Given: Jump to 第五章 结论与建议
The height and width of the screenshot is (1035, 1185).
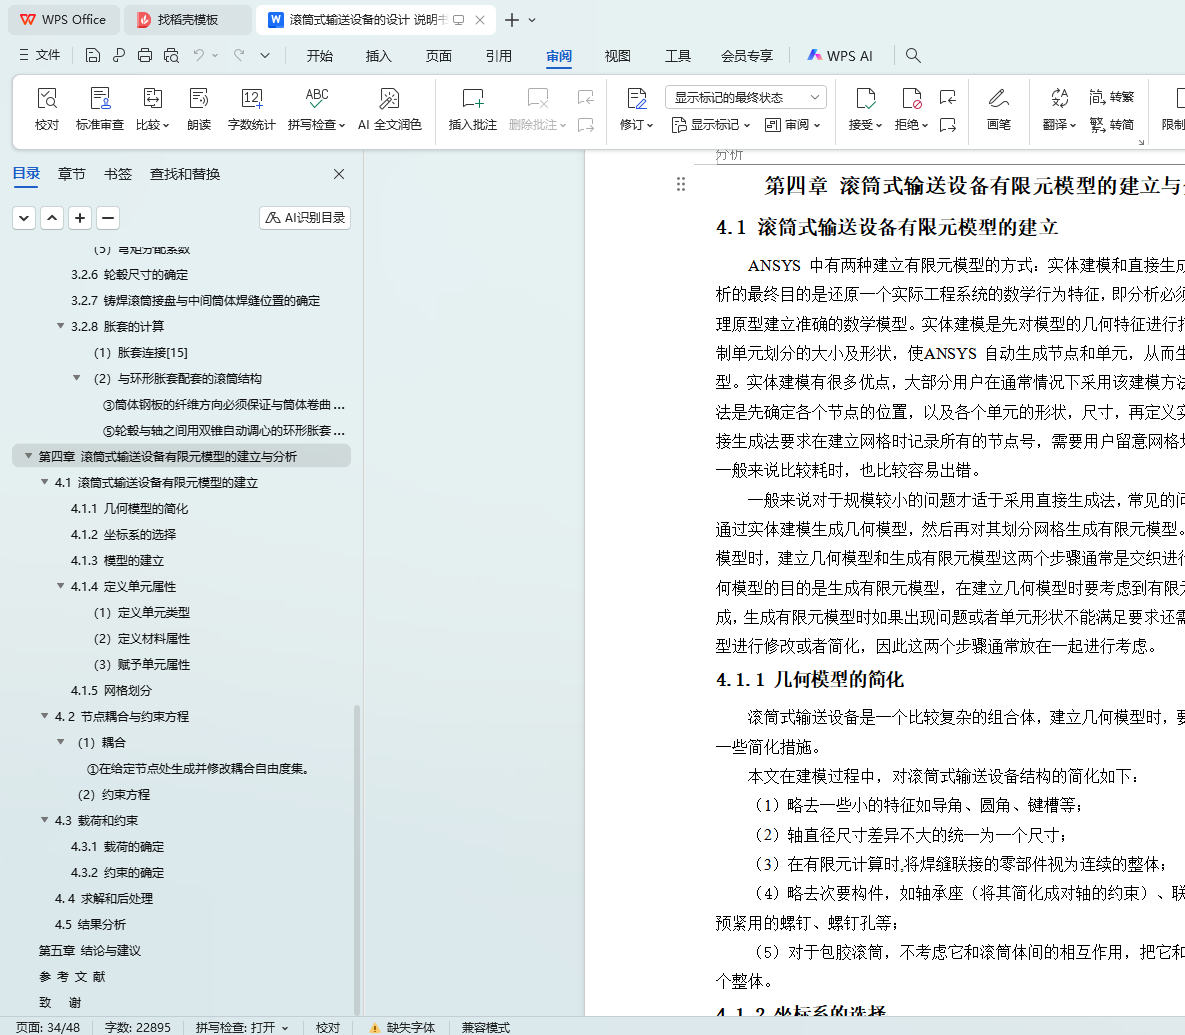Looking at the screenshot, I should (90, 950).
